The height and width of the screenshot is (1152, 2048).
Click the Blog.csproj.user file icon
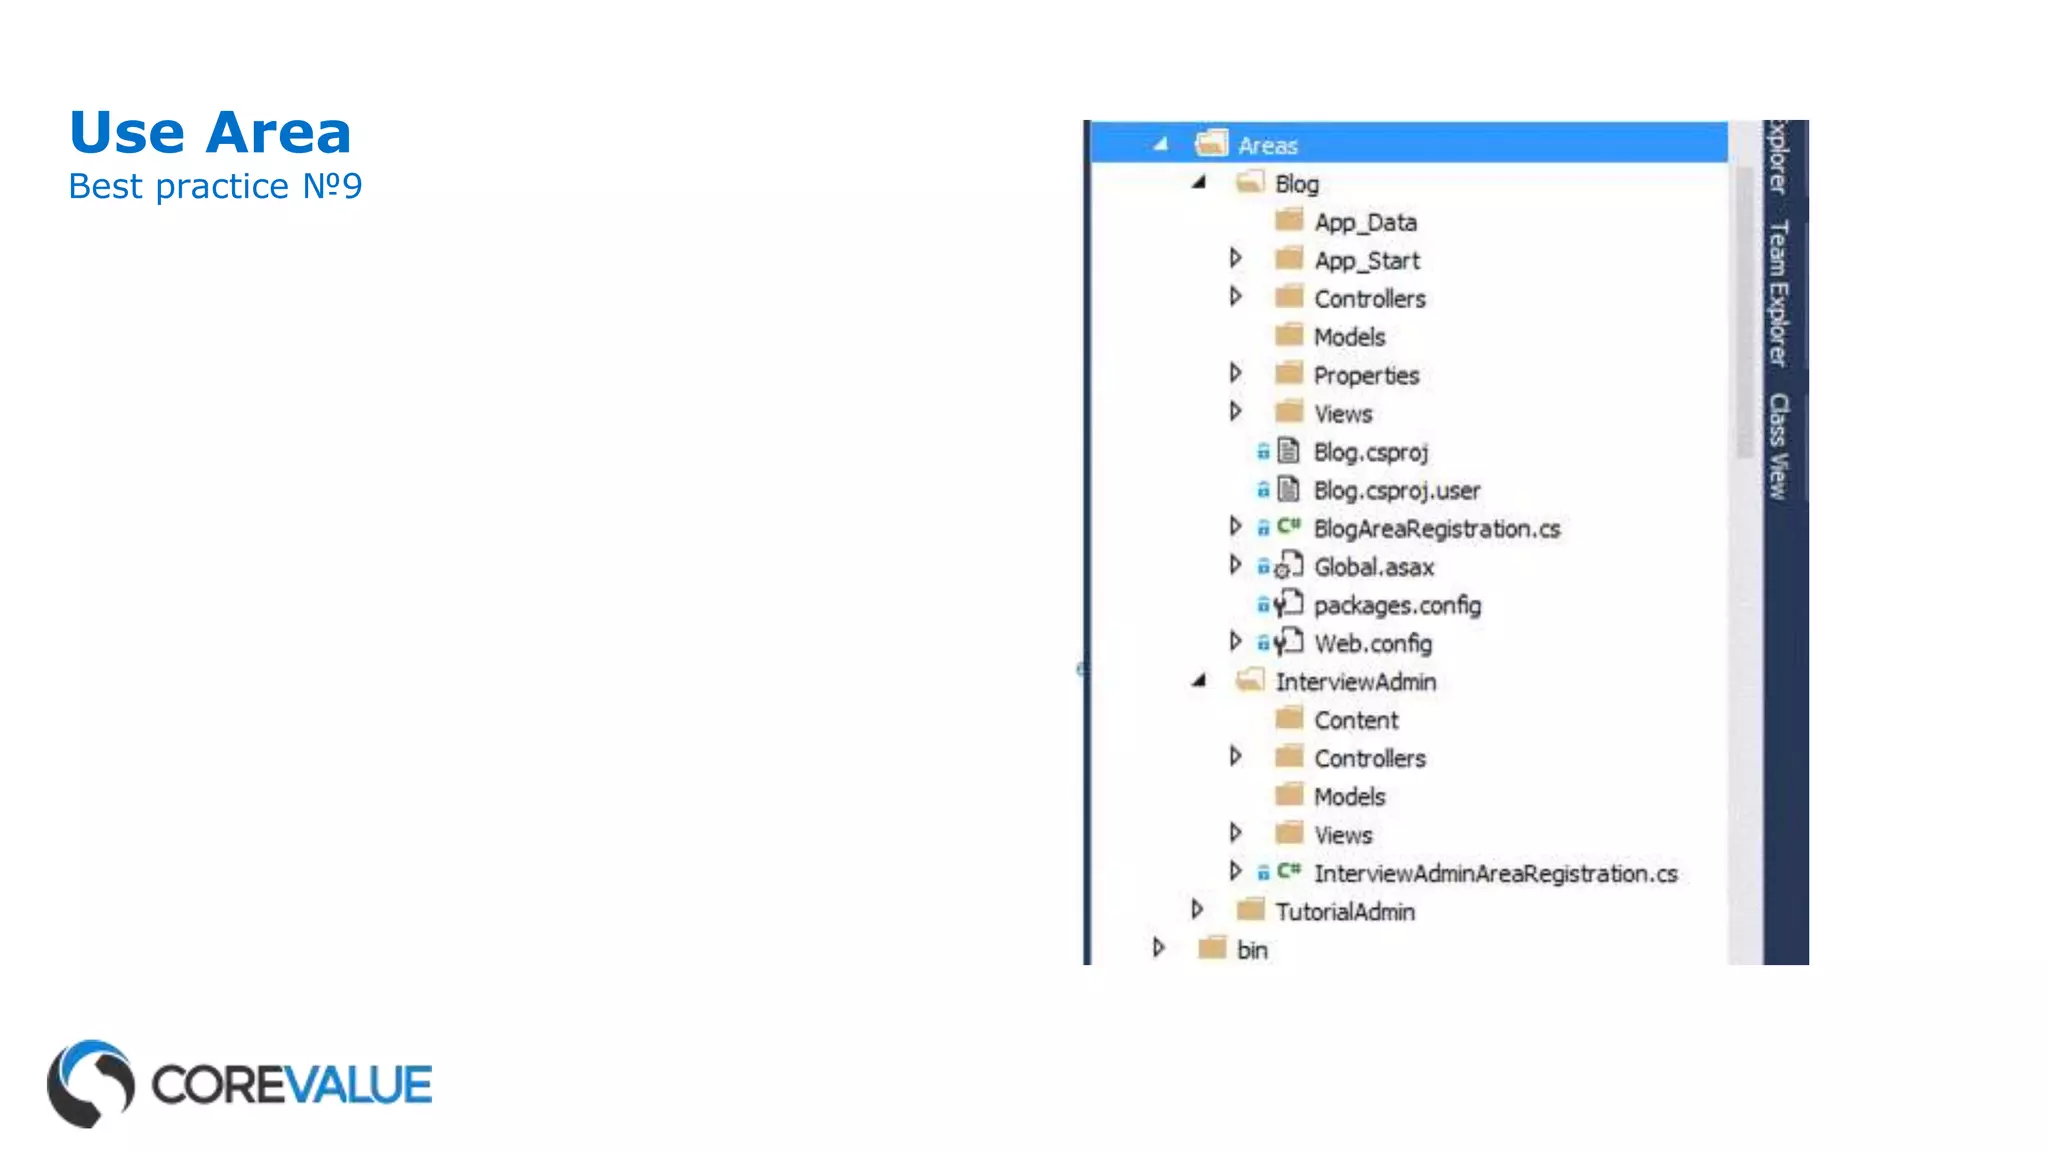point(1289,490)
